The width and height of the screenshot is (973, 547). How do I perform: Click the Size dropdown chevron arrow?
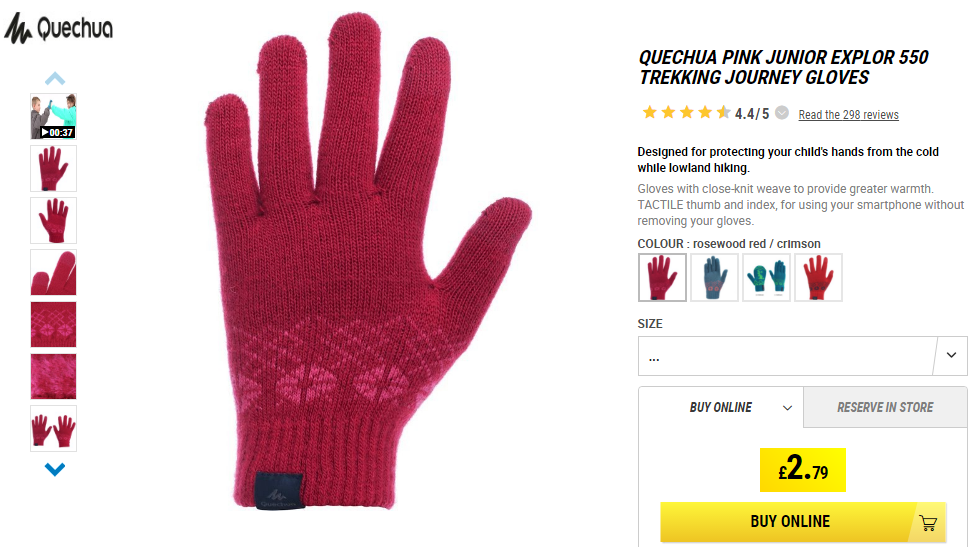[x=951, y=355]
